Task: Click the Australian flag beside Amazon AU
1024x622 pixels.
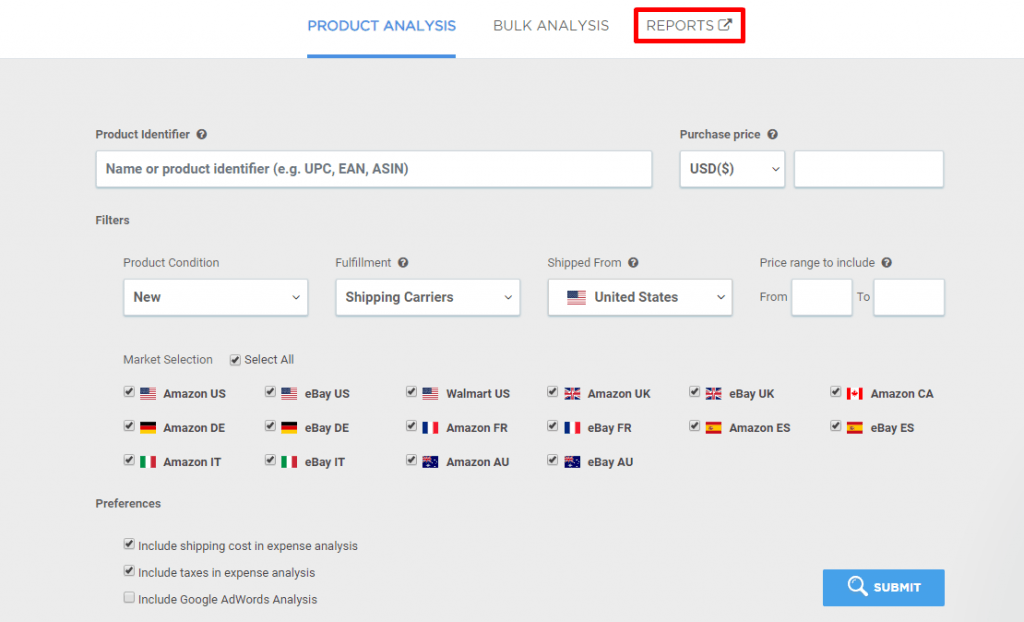Action: click(x=430, y=462)
